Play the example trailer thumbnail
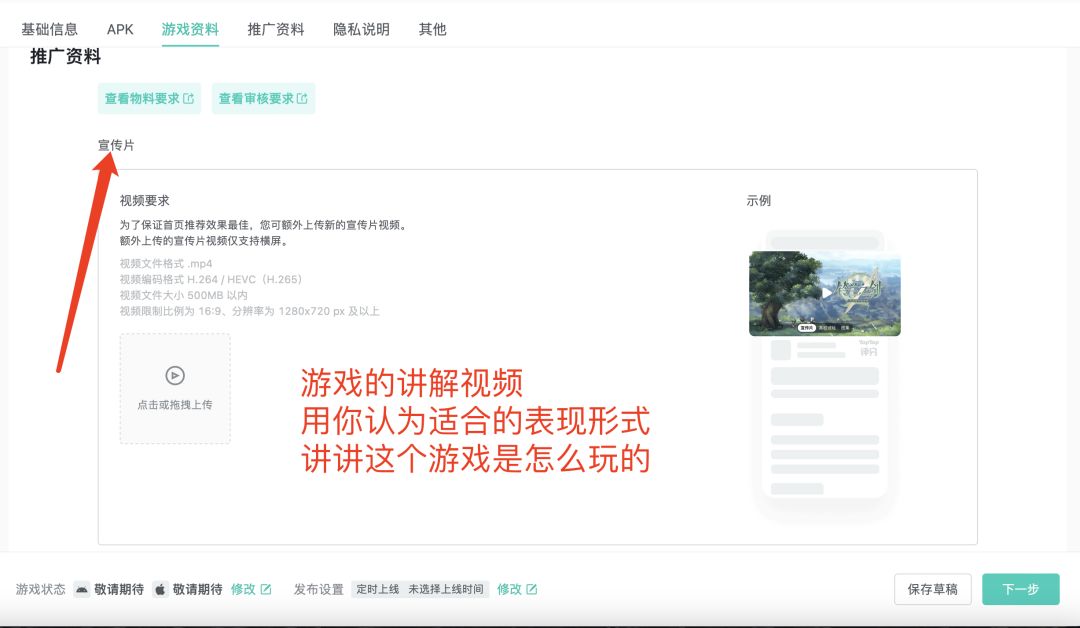Image resolution: width=1080 pixels, height=628 pixels. click(825, 293)
